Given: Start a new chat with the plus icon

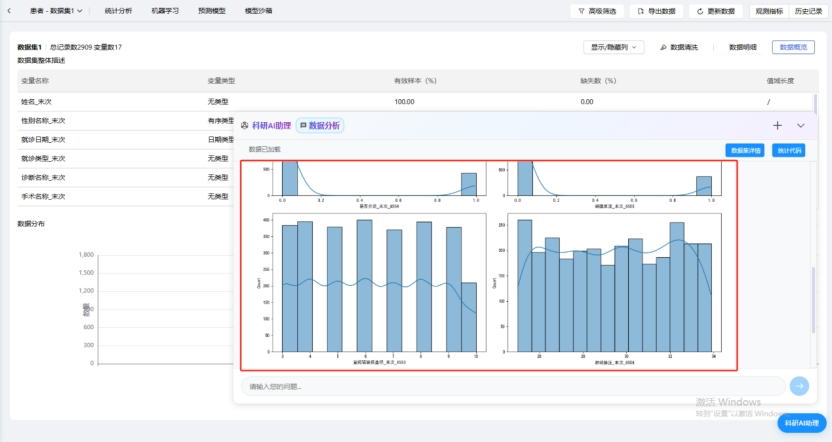Looking at the screenshot, I should [777, 126].
